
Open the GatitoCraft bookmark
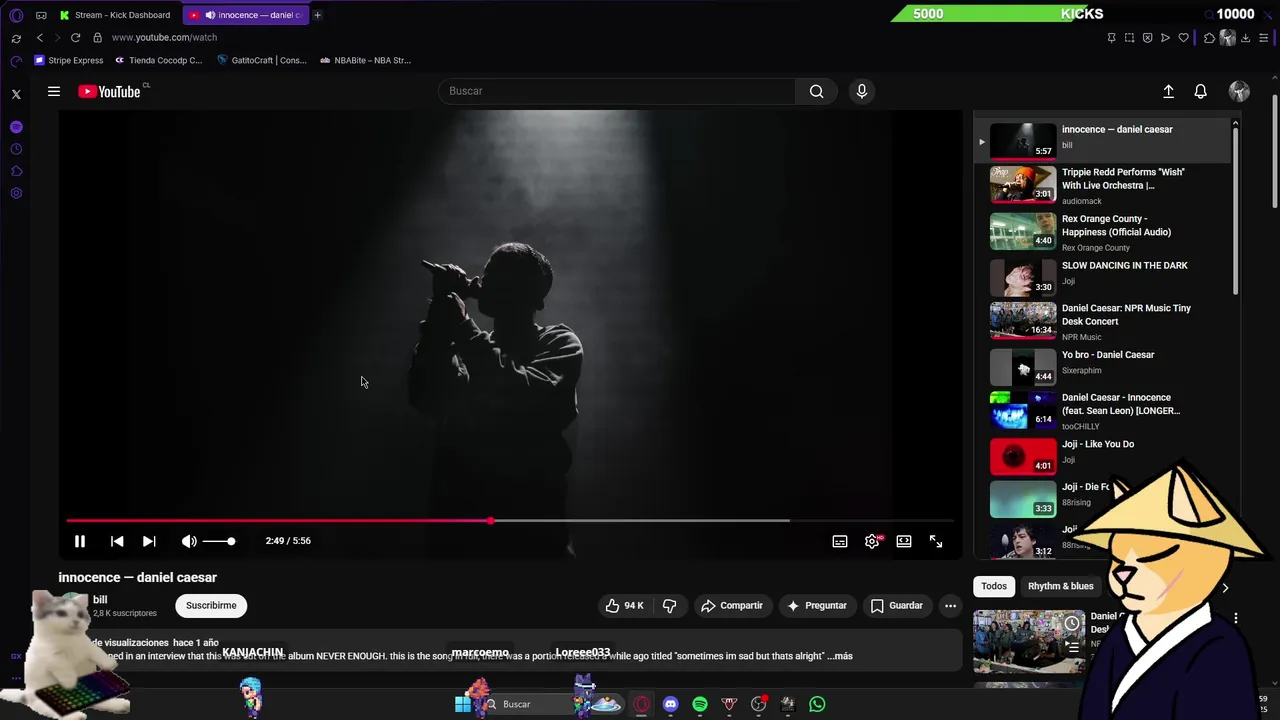(262, 60)
